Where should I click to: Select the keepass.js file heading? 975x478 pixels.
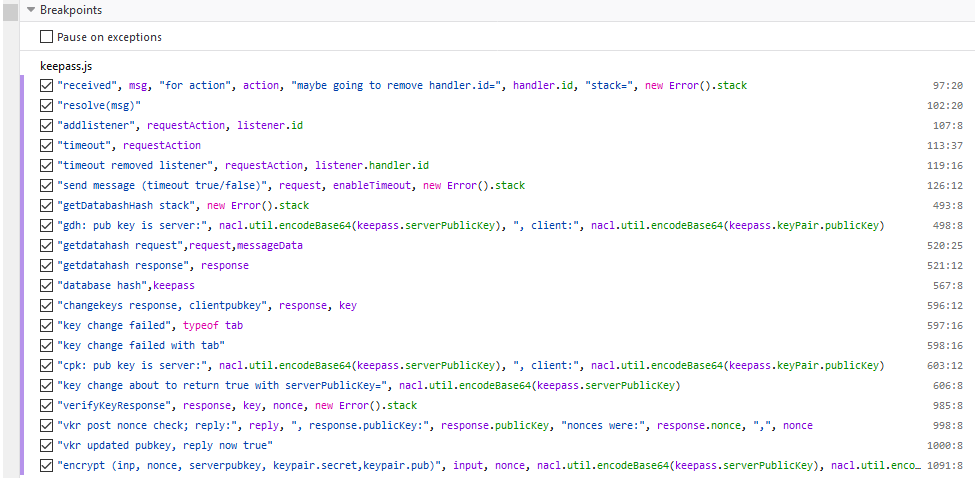(66, 65)
